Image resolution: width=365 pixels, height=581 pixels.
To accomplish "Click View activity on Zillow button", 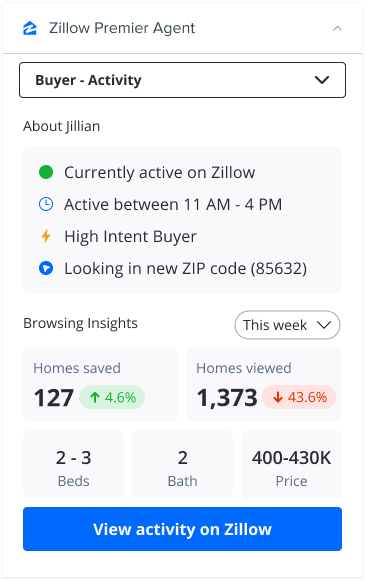I will tap(182, 529).
